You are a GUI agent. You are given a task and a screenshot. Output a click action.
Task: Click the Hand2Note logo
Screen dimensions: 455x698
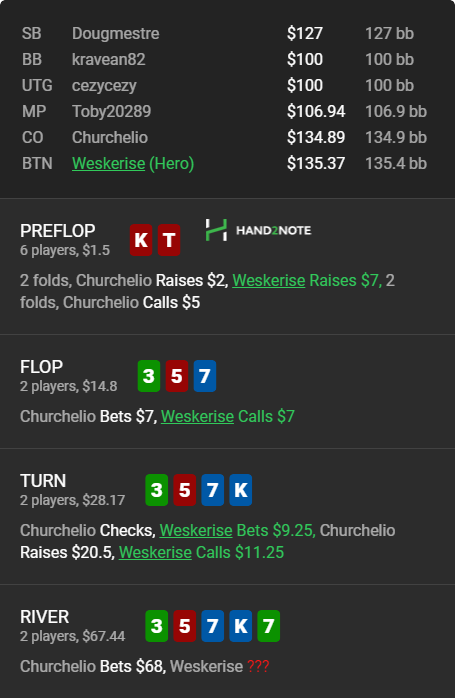(258, 230)
